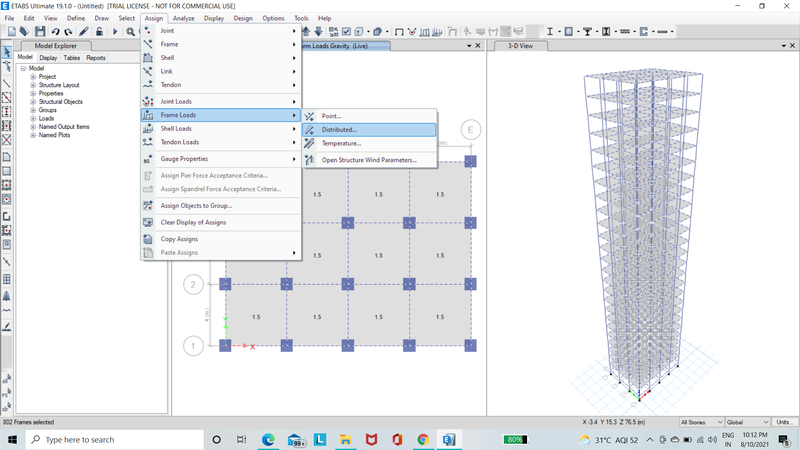
Task: Click the Type here to search box
Action: (115, 439)
